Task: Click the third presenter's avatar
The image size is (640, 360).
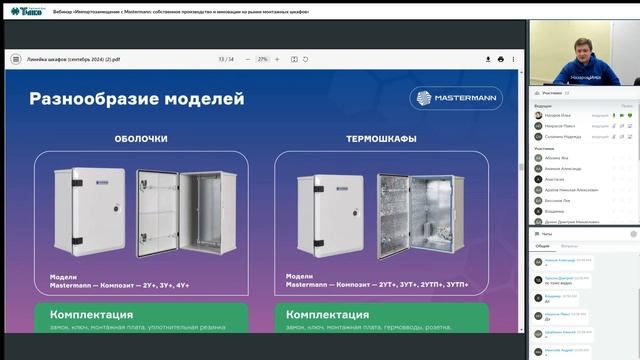Action: (x=538, y=137)
